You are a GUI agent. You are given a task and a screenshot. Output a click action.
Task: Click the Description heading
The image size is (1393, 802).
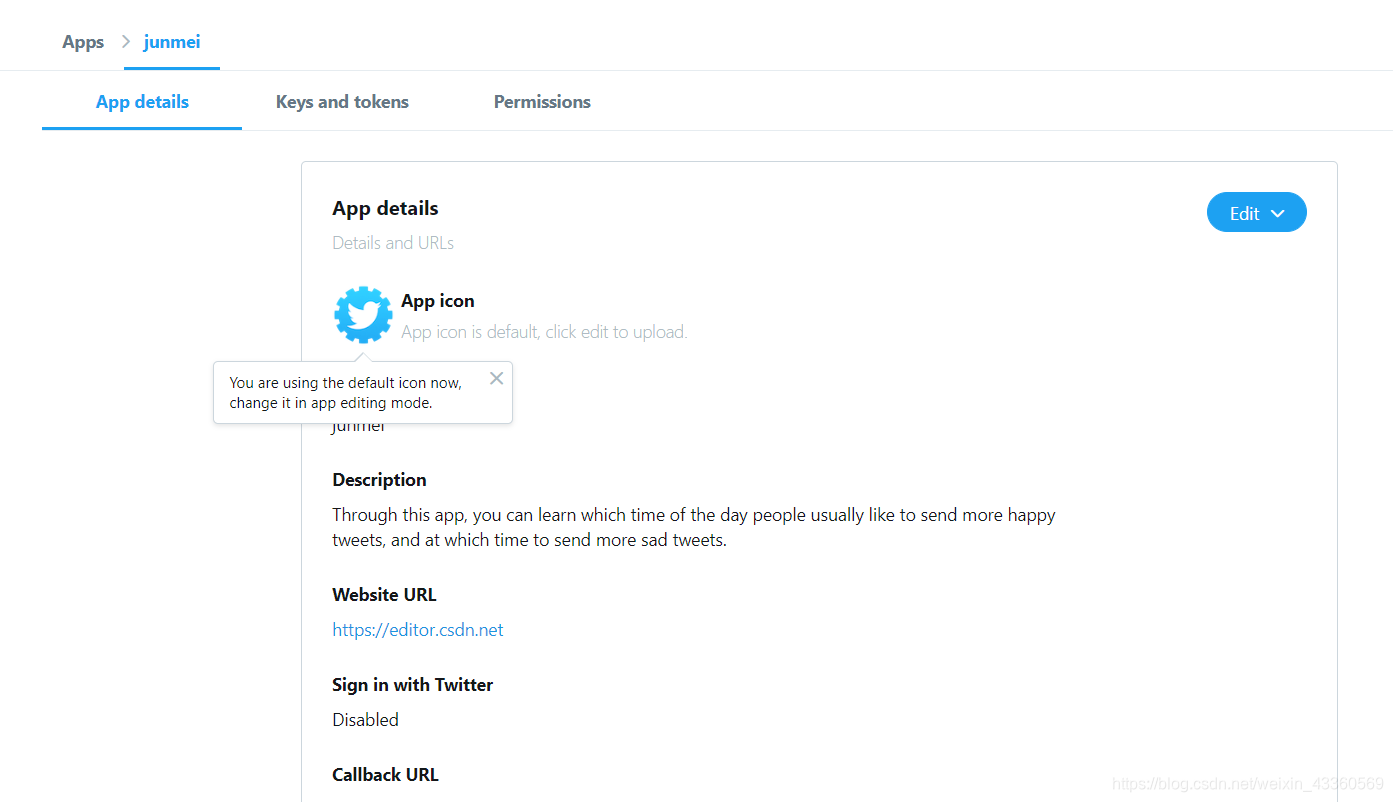pyautogui.click(x=379, y=480)
